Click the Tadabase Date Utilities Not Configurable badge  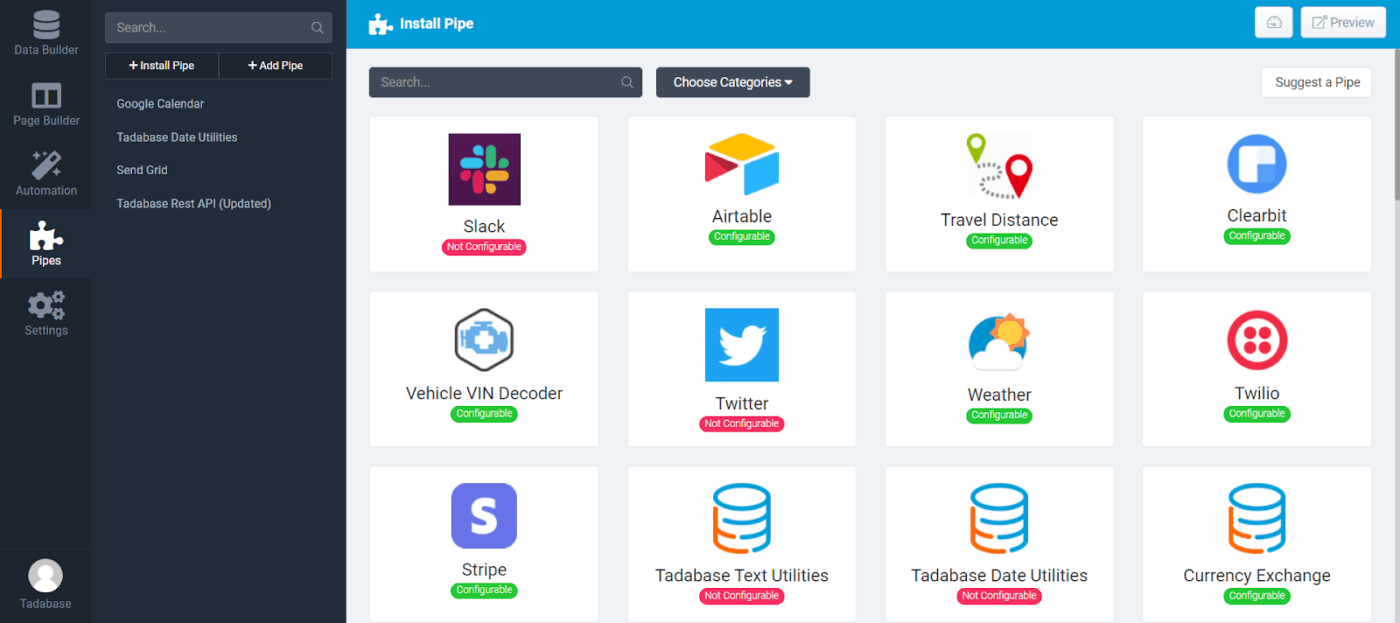click(x=999, y=596)
